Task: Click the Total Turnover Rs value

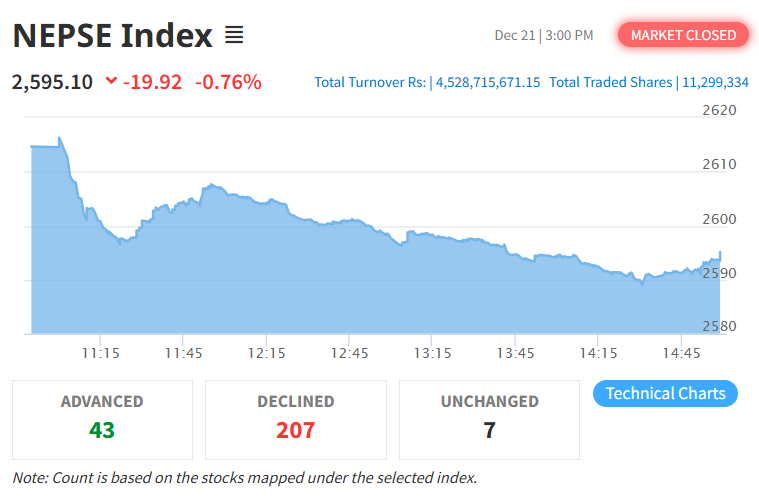Action: coord(488,82)
